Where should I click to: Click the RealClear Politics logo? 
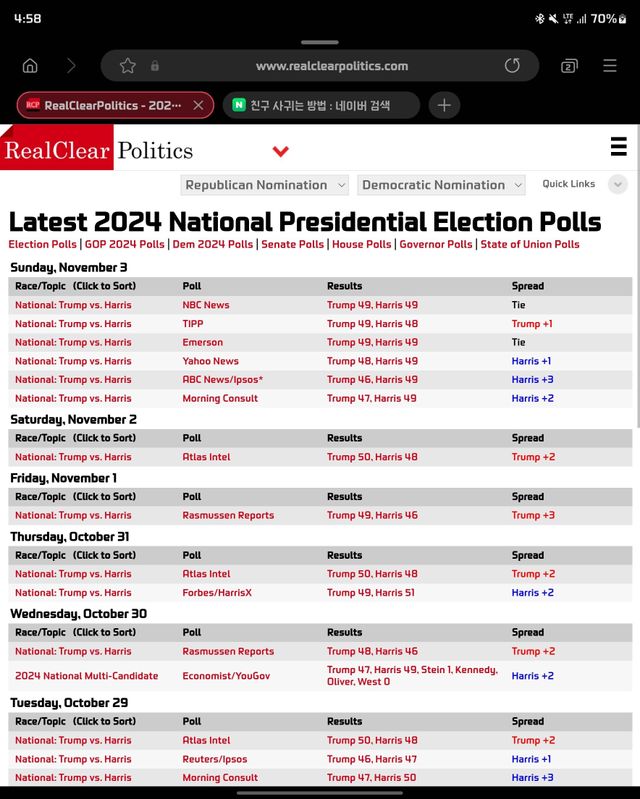tap(98, 151)
